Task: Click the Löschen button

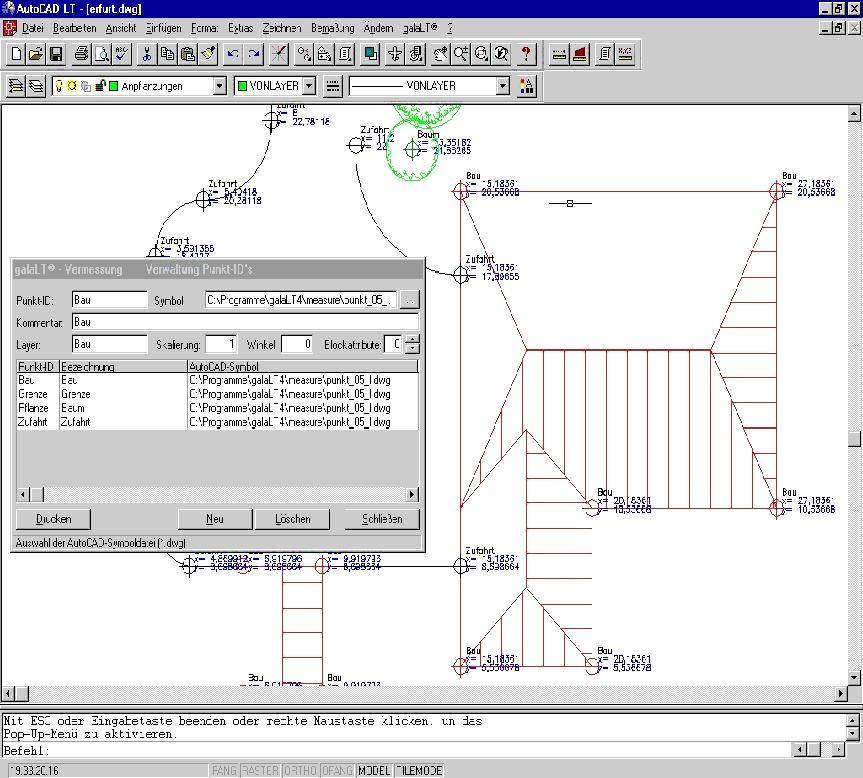Action: pos(292,519)
